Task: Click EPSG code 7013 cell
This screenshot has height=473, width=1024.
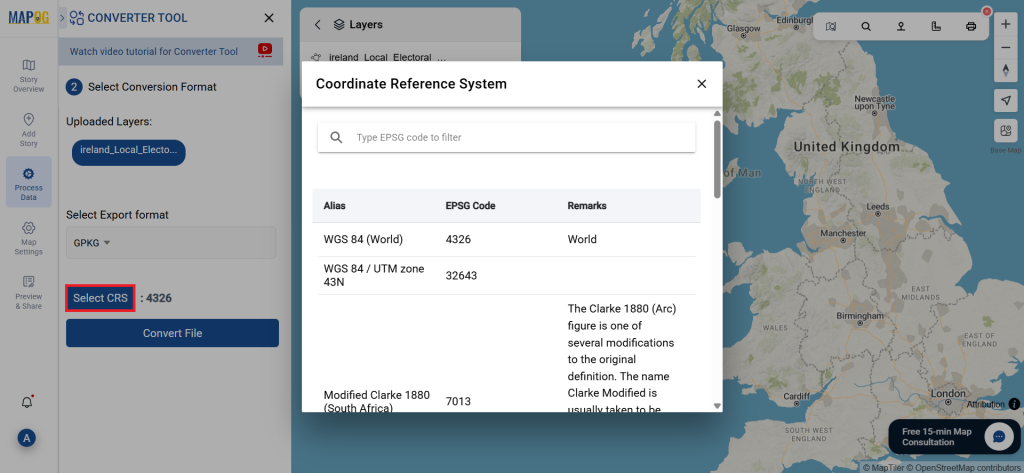Action: 458,401
